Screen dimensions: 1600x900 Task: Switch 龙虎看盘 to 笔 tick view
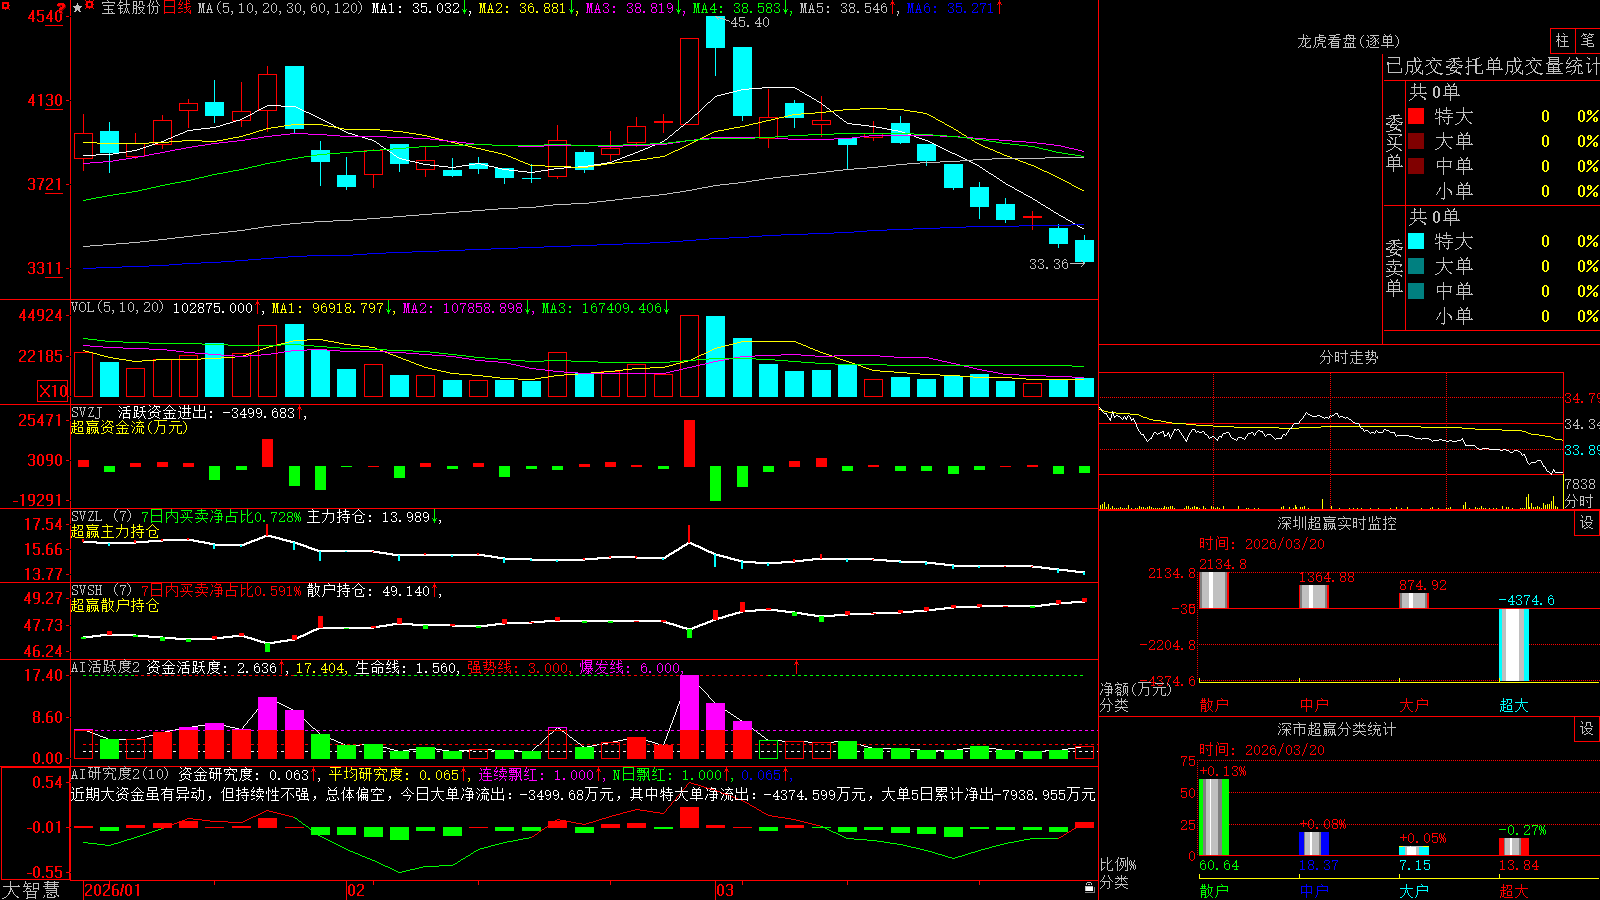coord(1588,40)
